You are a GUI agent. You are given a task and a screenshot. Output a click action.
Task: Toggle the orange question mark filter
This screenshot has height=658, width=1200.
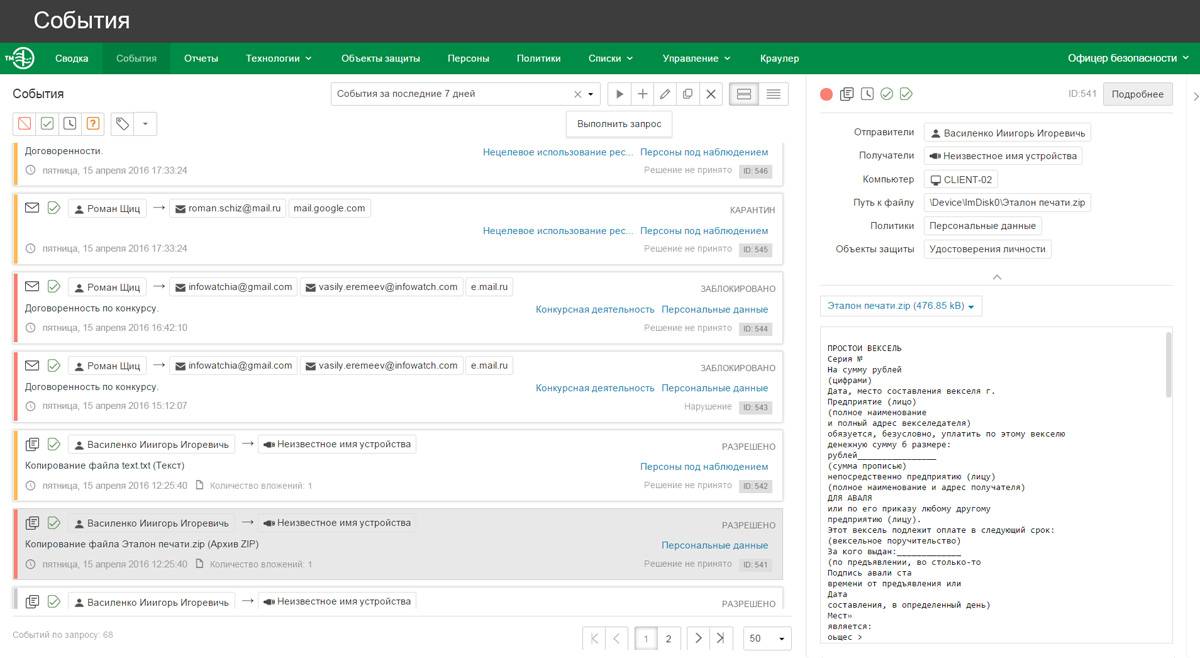click(93, 124)
